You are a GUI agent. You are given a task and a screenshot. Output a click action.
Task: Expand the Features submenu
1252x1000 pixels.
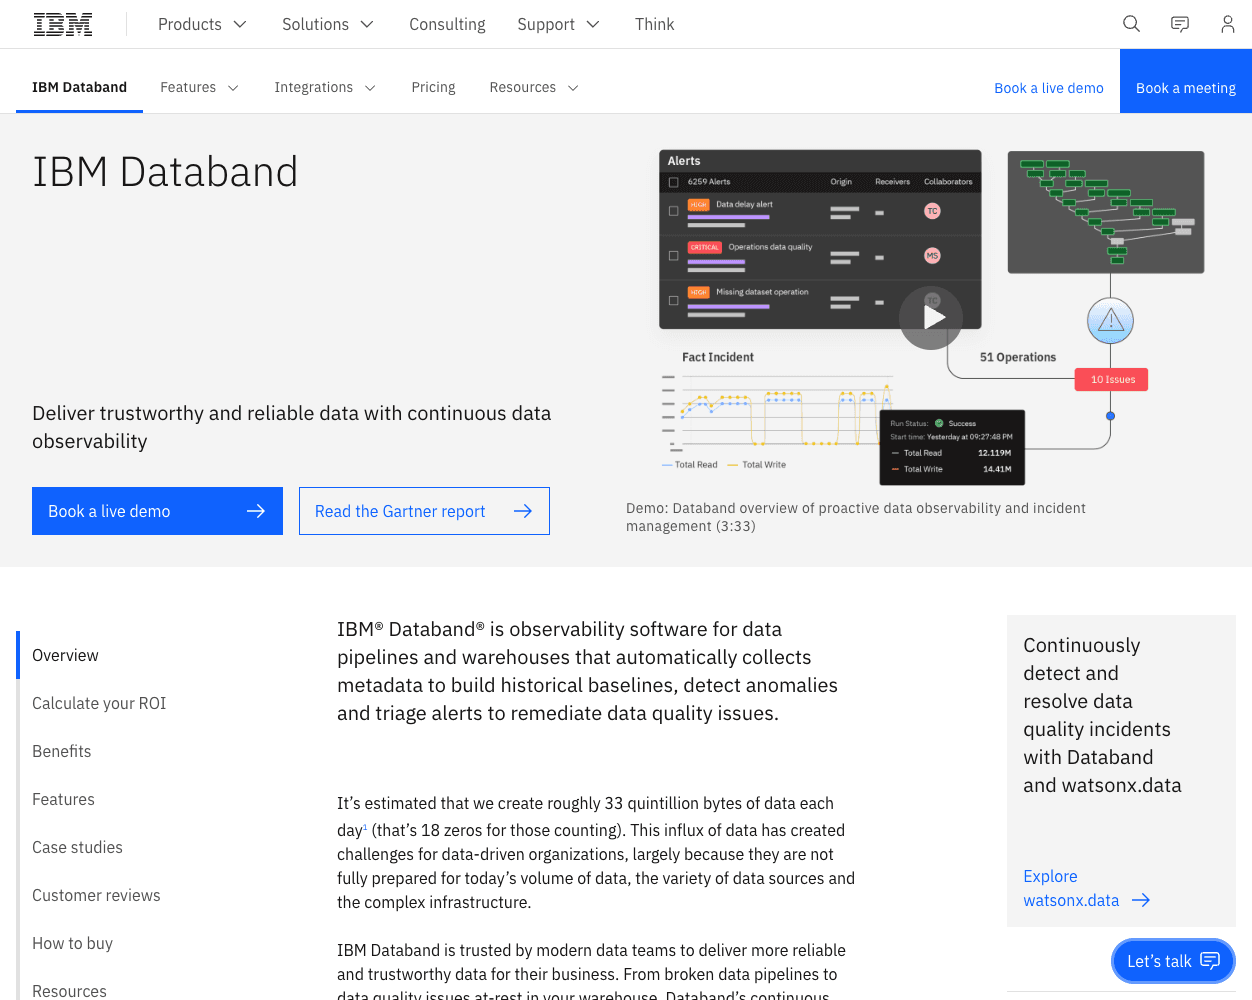coord(200,87)
